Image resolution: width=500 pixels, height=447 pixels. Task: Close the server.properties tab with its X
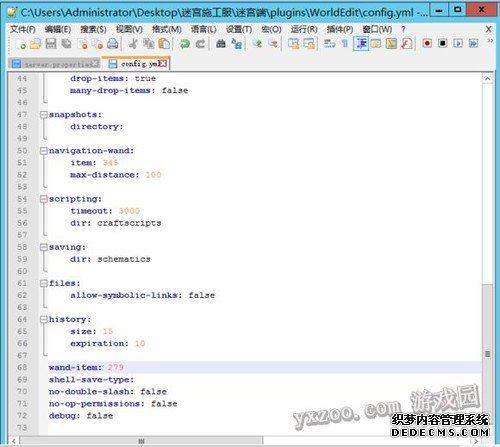(x=95, y=63)
